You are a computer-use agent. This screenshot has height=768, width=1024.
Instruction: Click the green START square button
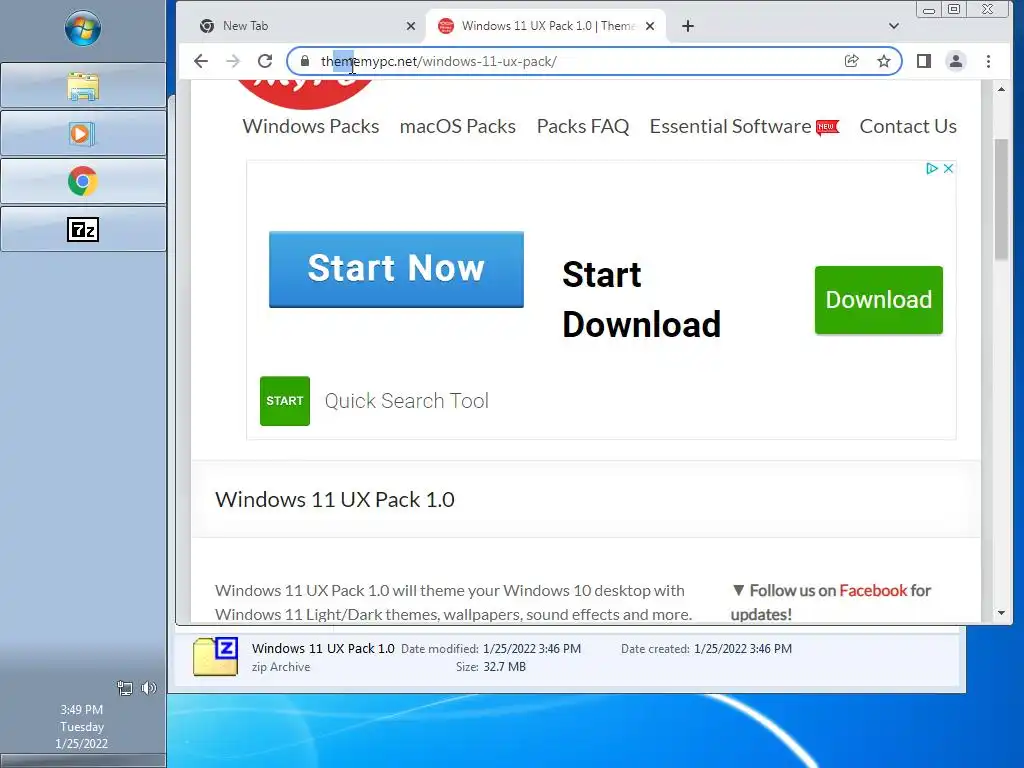tap(285, 401)
